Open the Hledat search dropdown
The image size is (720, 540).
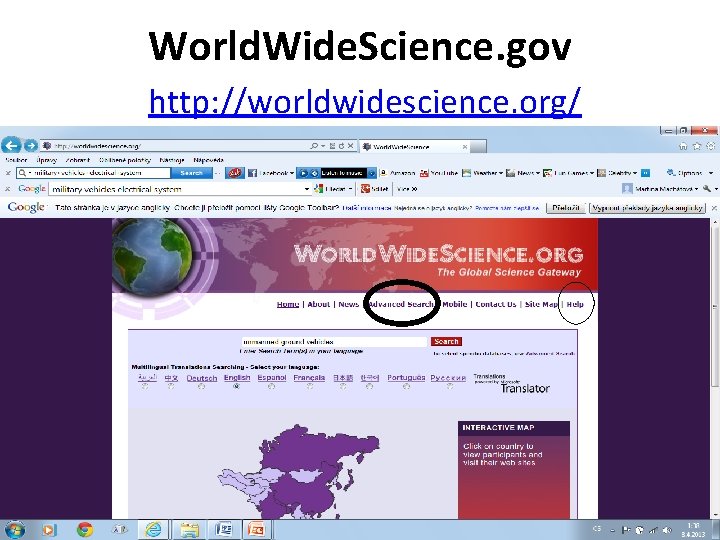click(x=350, y=189)
